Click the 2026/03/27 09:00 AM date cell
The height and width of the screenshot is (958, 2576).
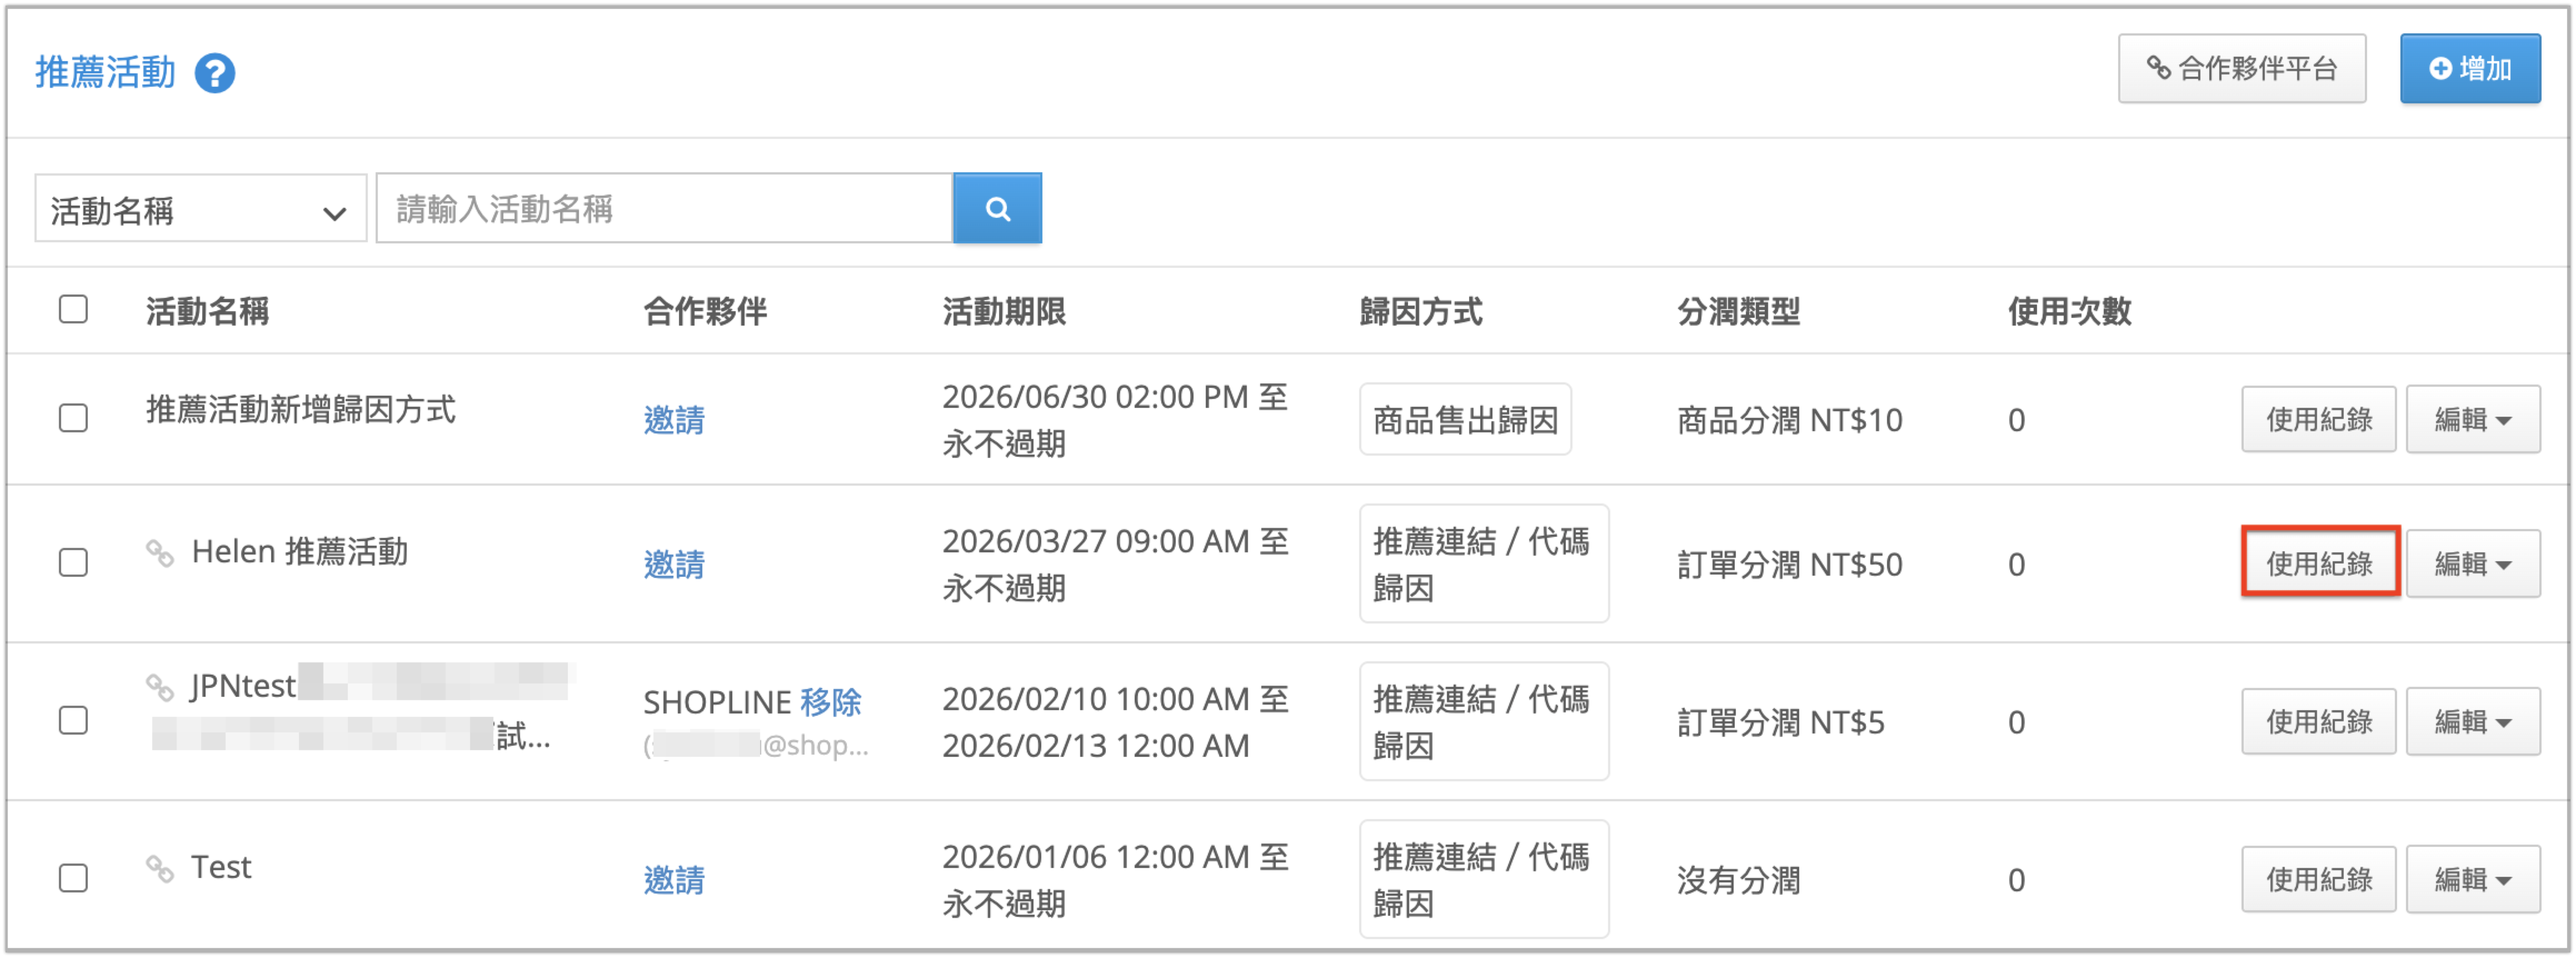tap(1115, 564)
